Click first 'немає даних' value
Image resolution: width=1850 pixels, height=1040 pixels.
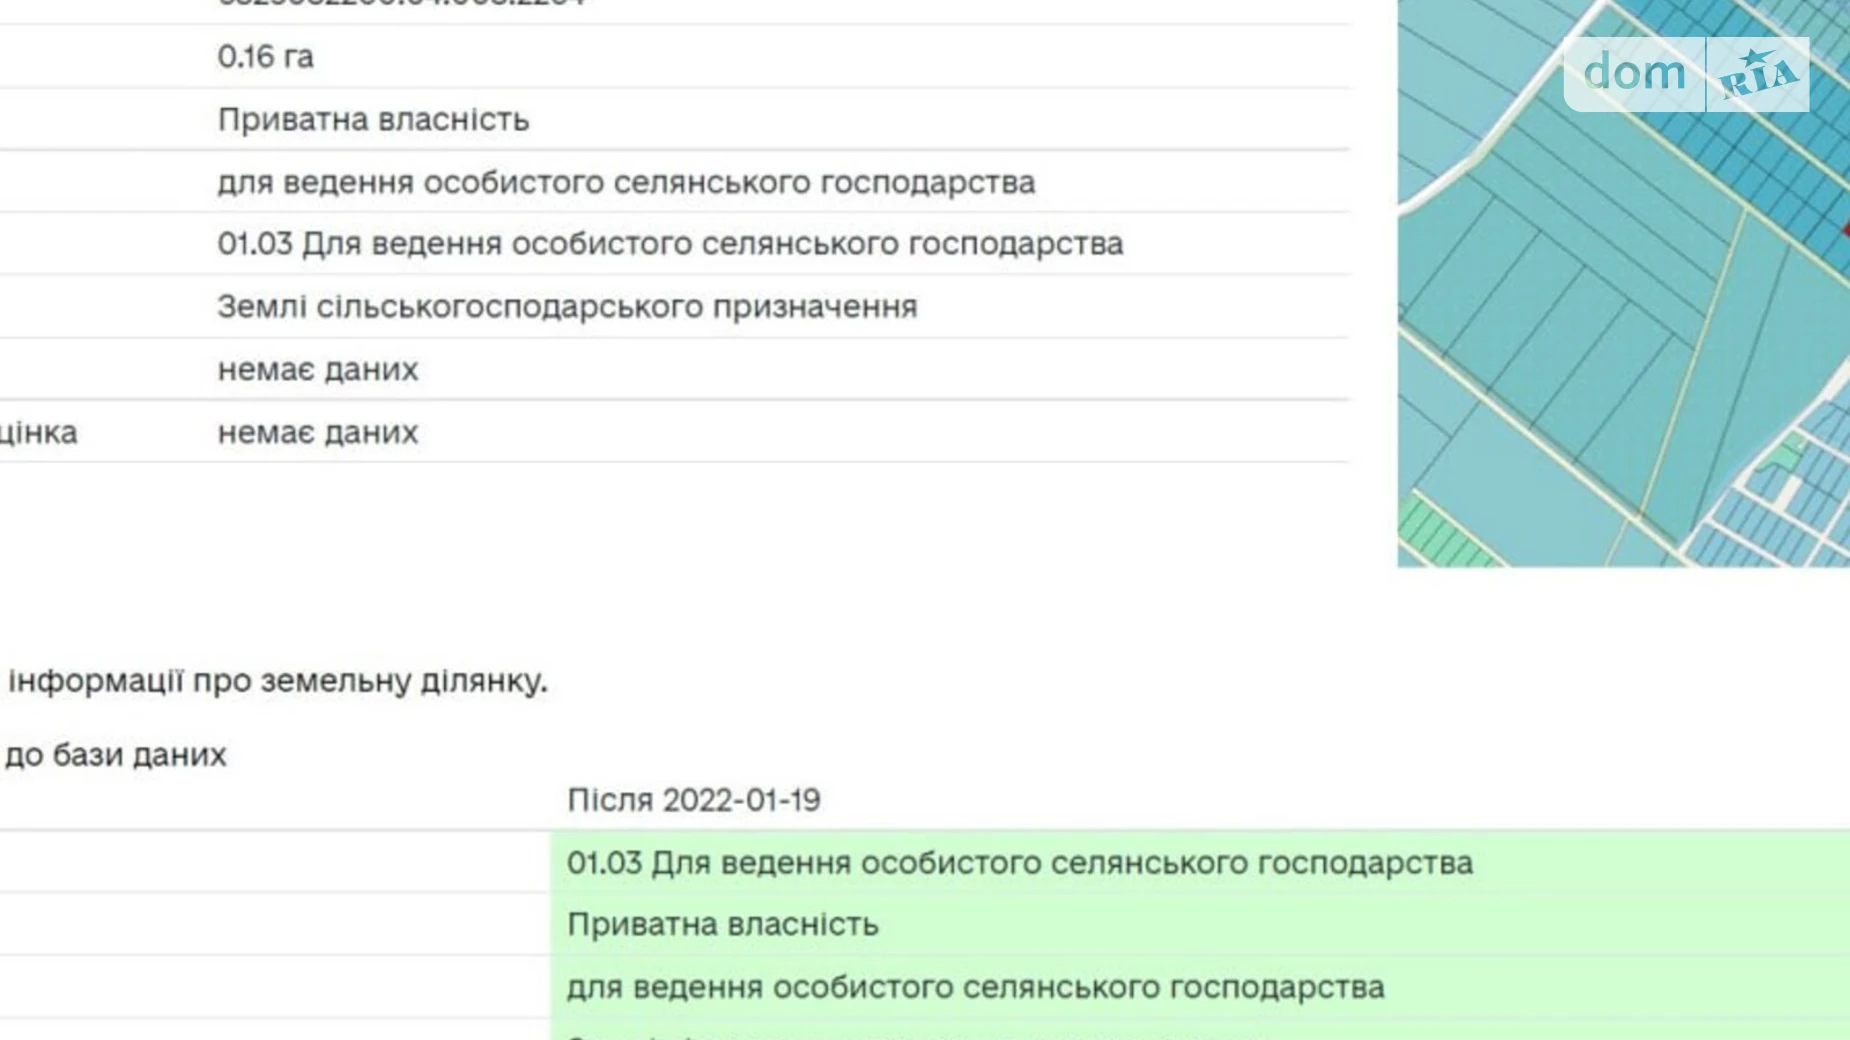(318, 370)
